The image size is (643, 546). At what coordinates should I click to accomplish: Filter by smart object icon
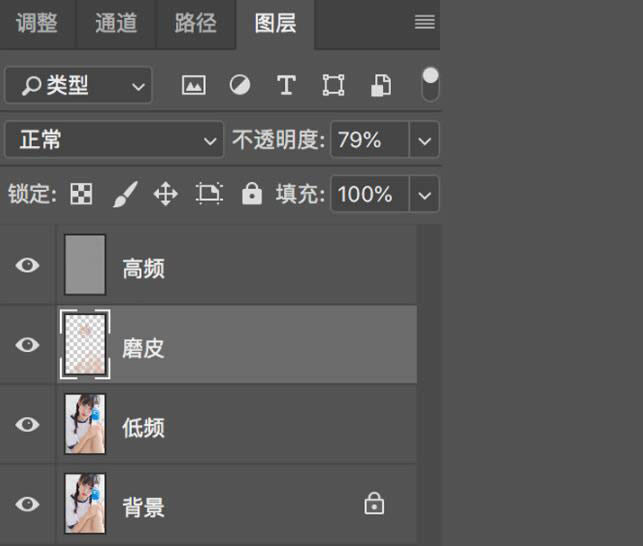(380, 86)
